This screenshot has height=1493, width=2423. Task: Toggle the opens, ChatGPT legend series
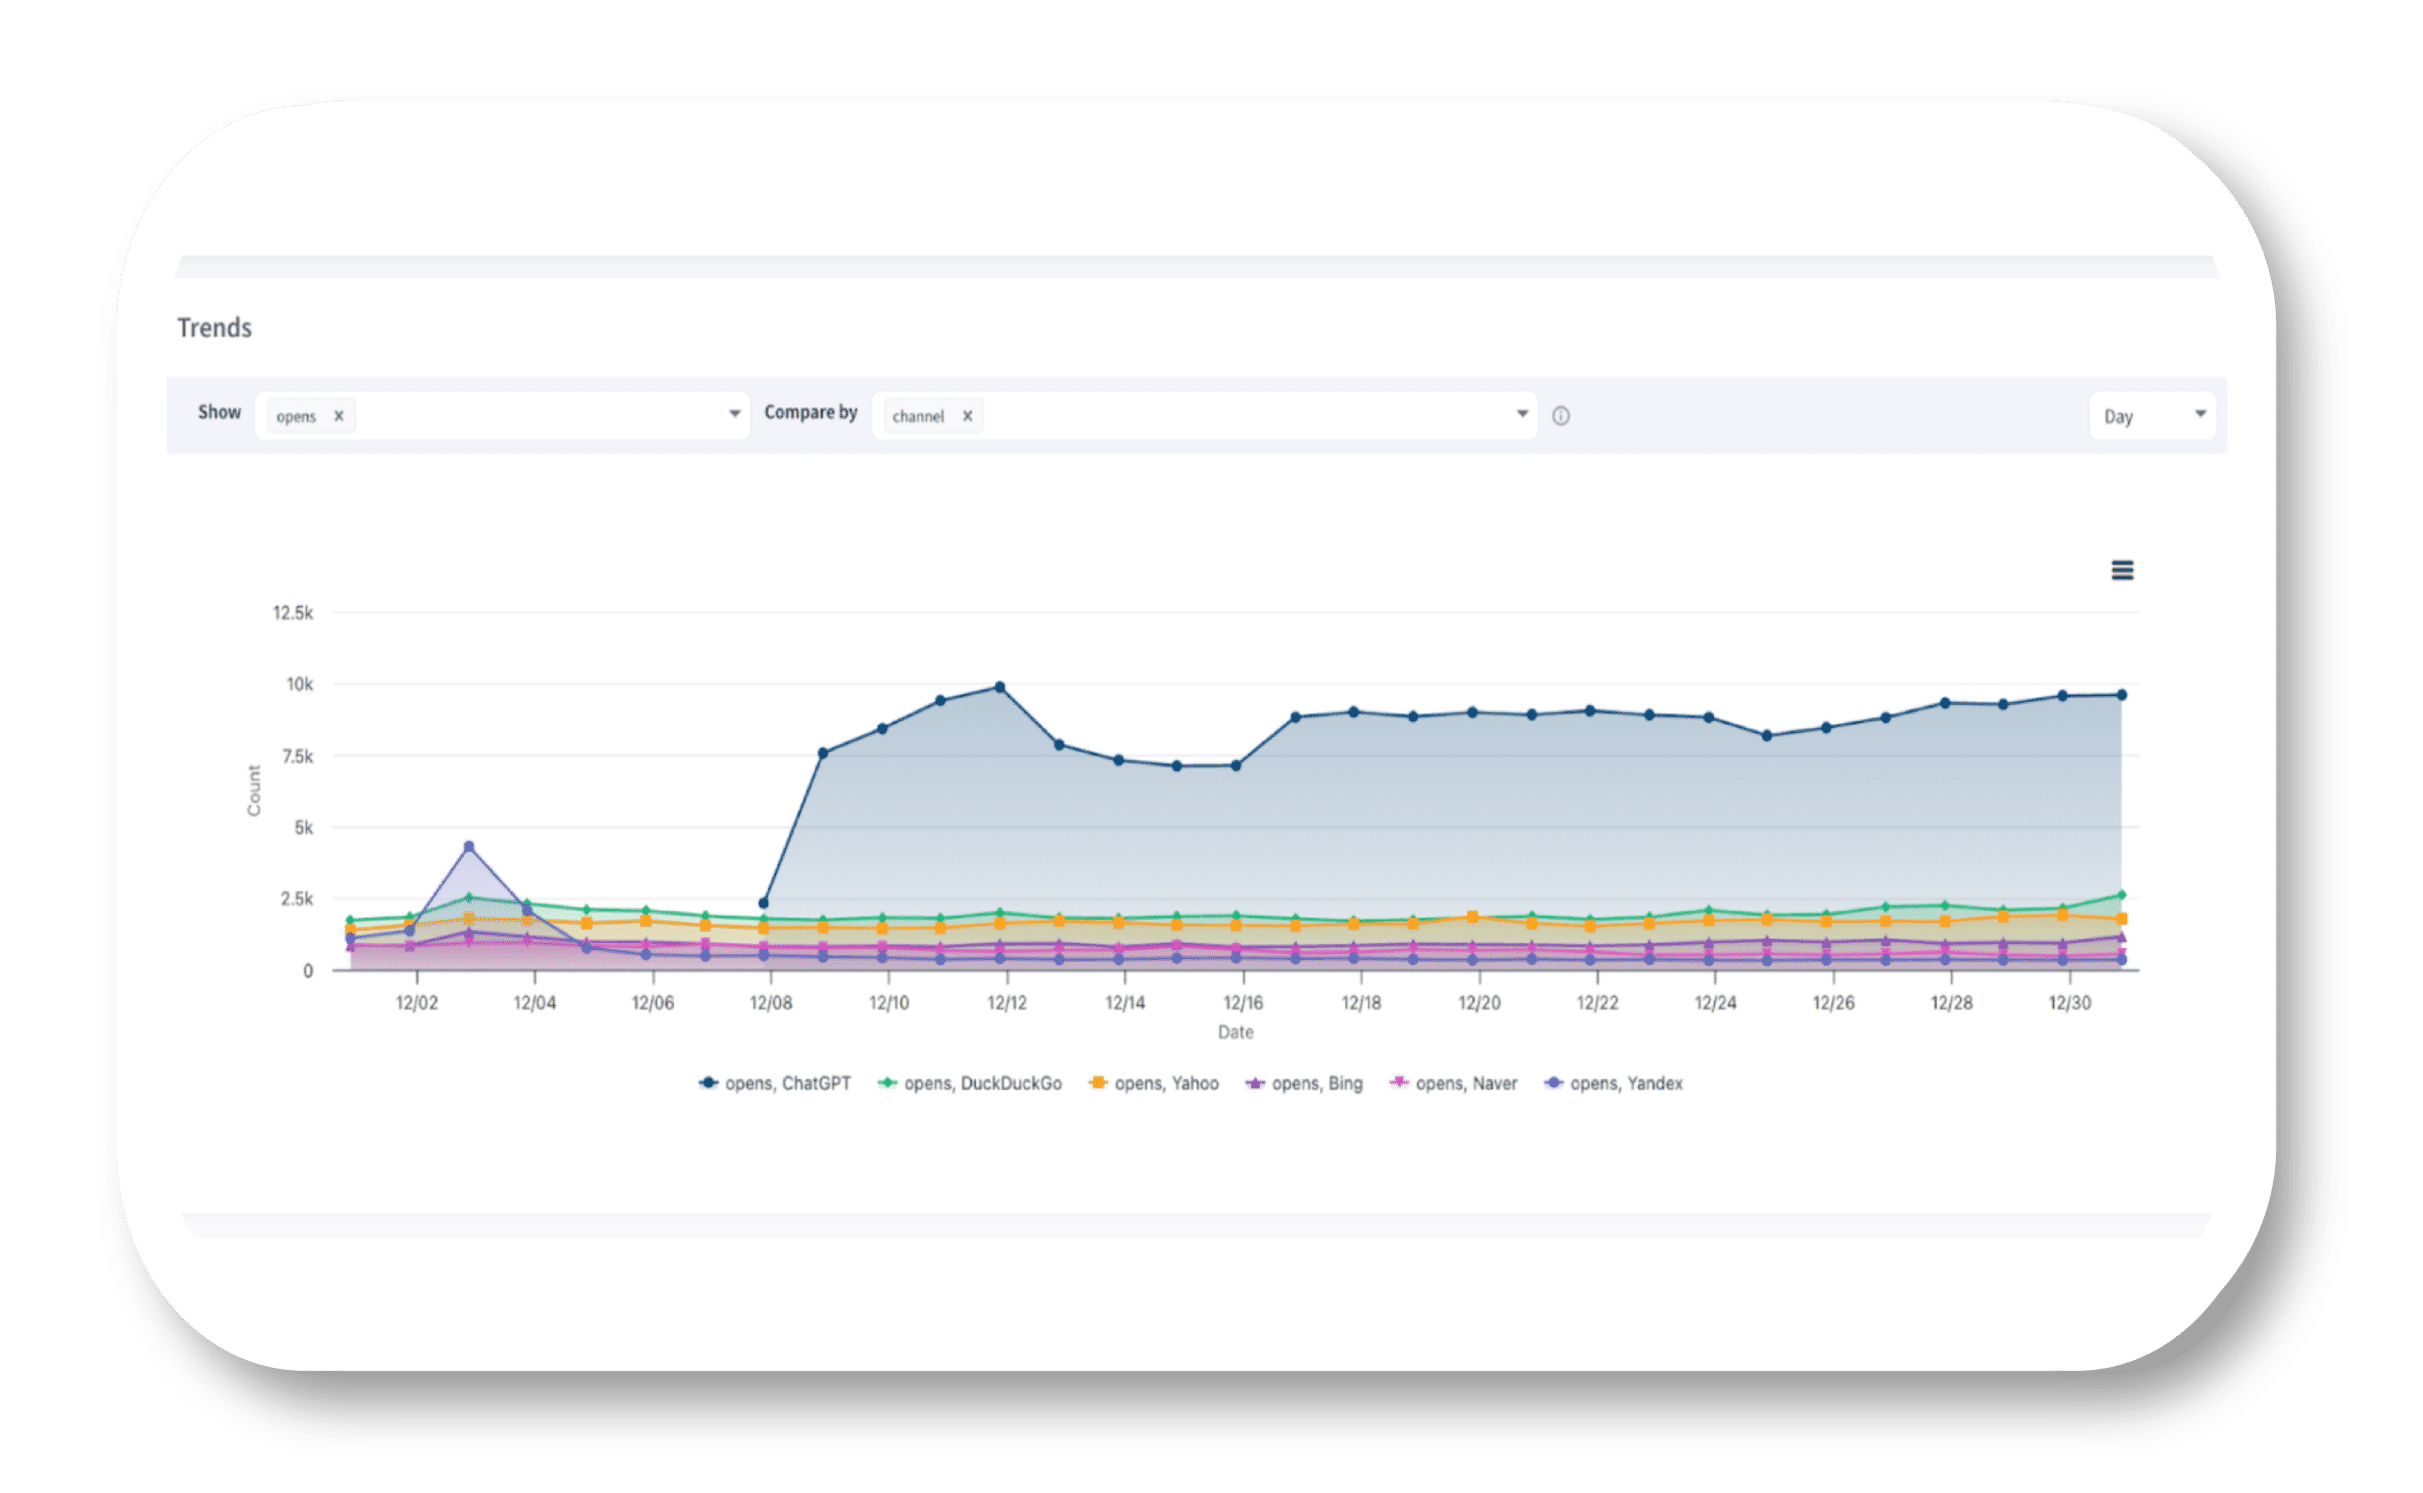[x=787, y=1083]
